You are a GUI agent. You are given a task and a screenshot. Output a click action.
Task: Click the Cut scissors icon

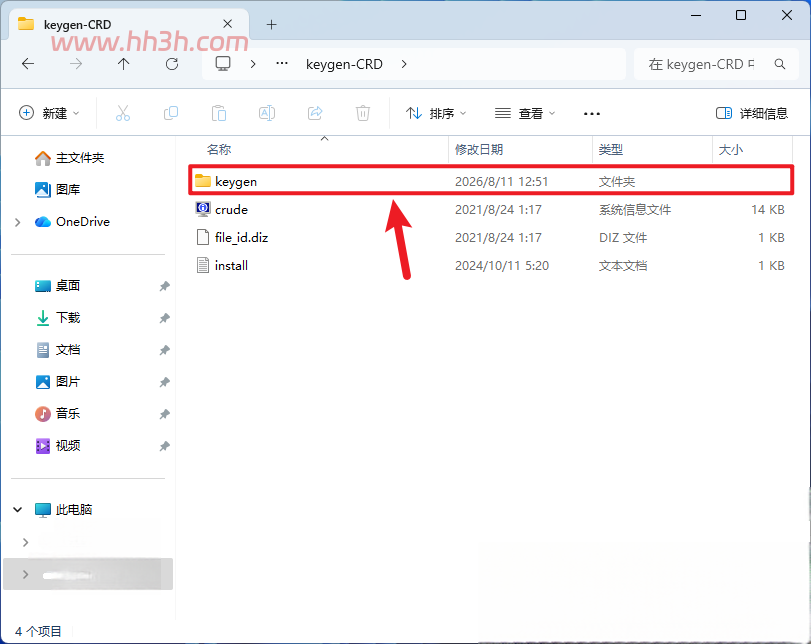click(123, 113)
